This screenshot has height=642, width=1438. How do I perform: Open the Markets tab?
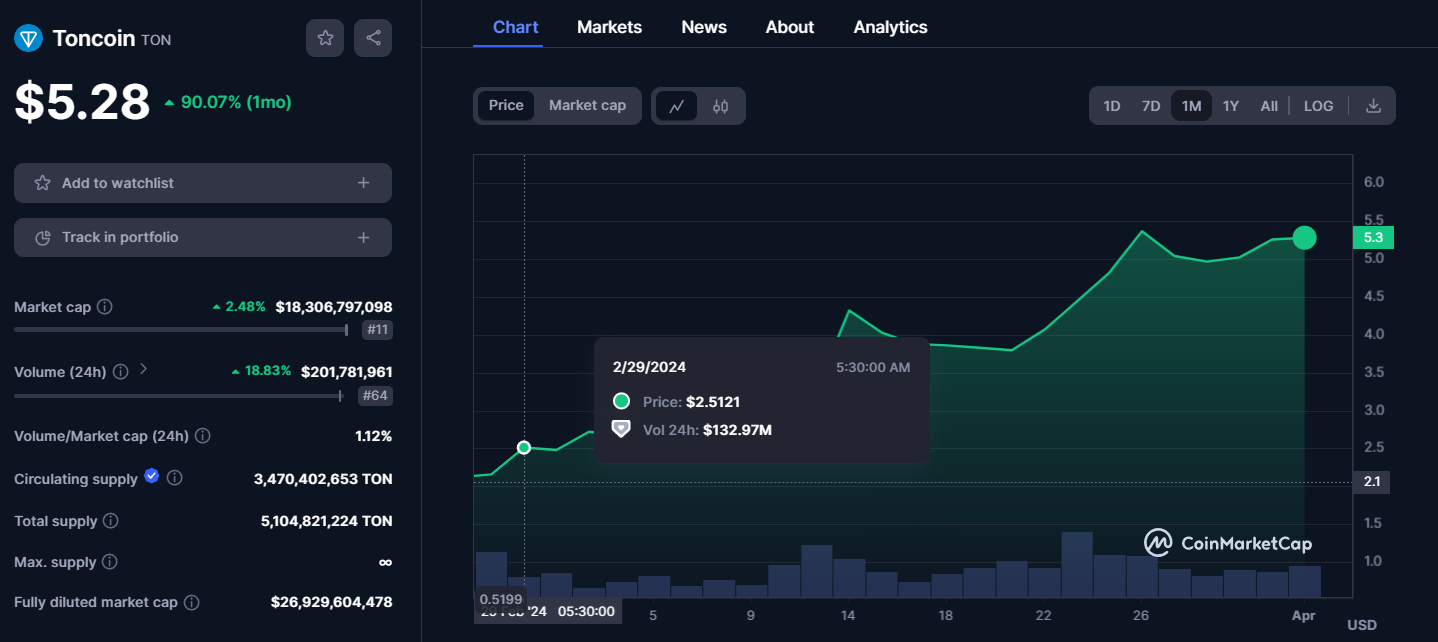[609, 27]
